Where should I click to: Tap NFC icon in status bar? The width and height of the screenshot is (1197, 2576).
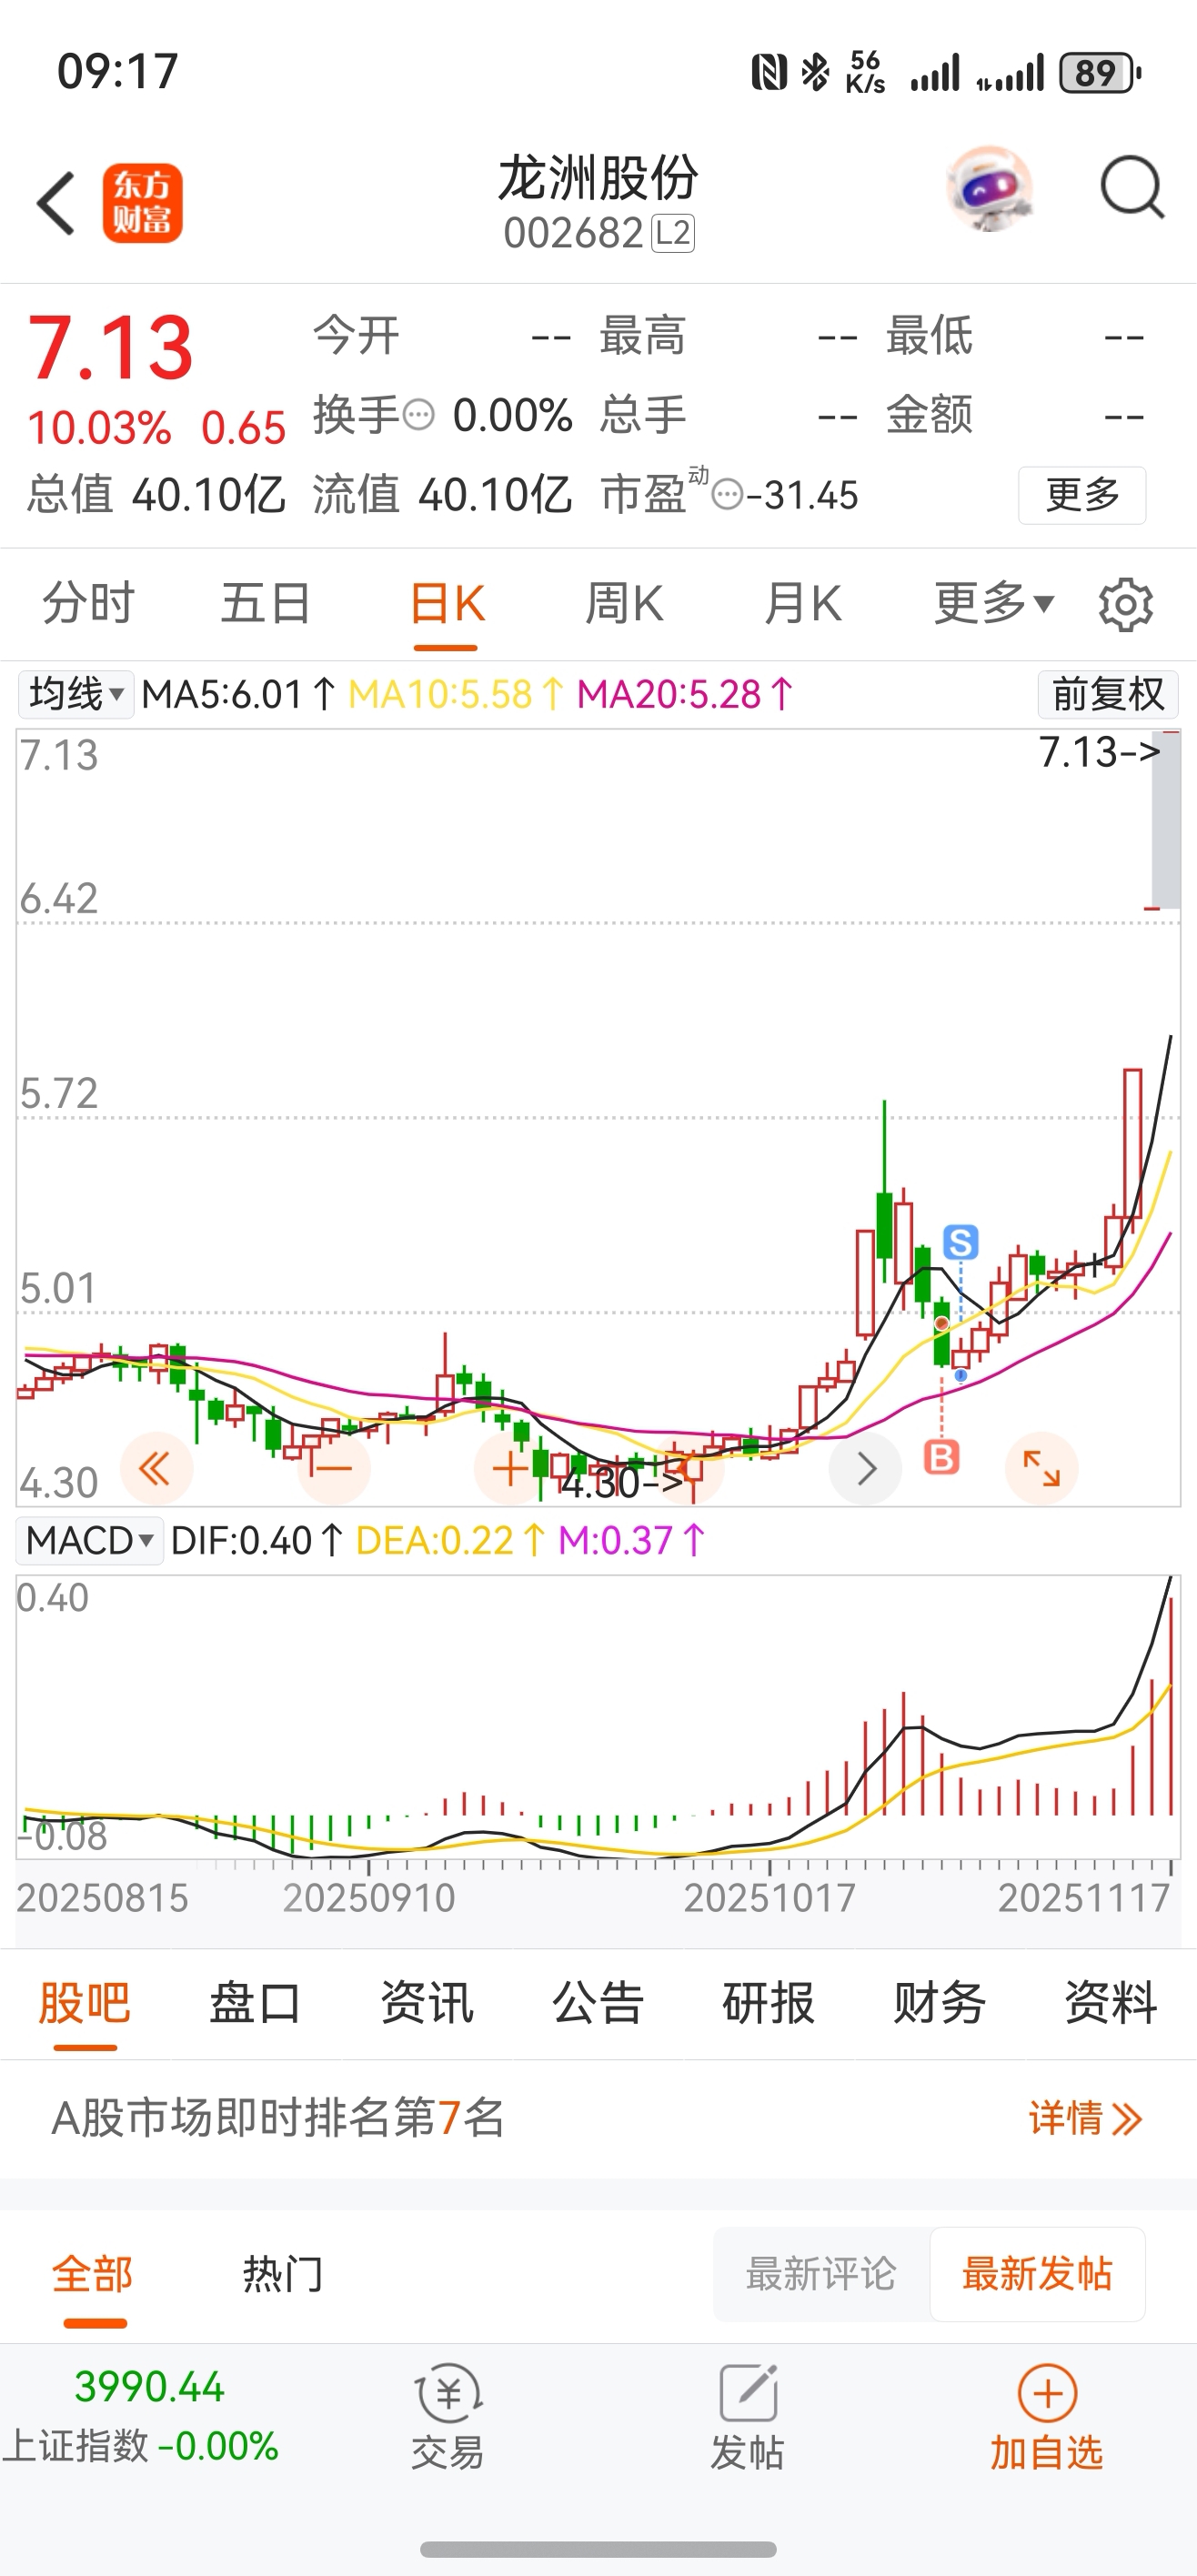[x=769, y=72]
